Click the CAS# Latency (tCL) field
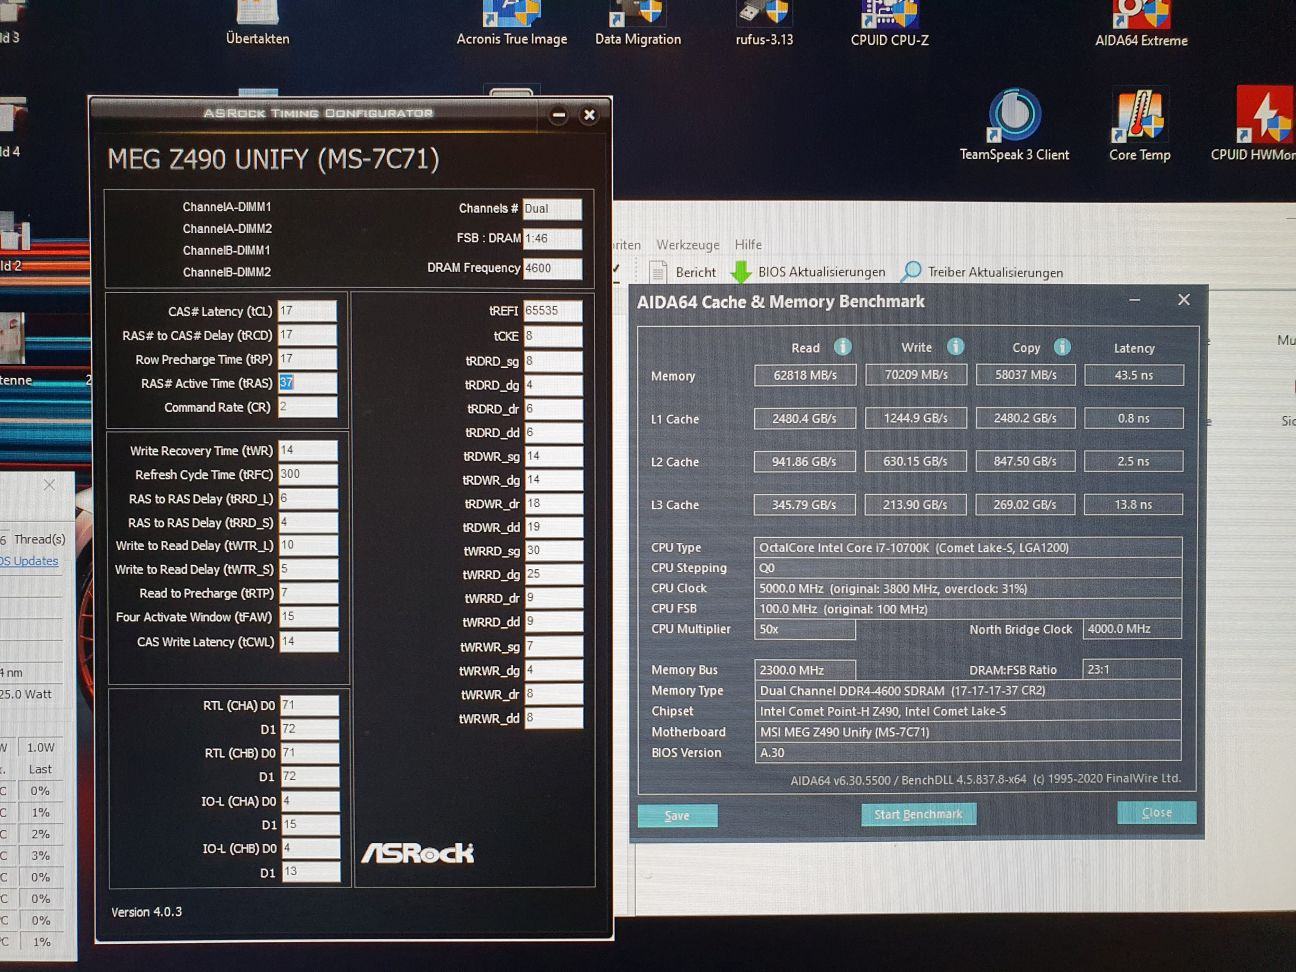 pos(307,311)
